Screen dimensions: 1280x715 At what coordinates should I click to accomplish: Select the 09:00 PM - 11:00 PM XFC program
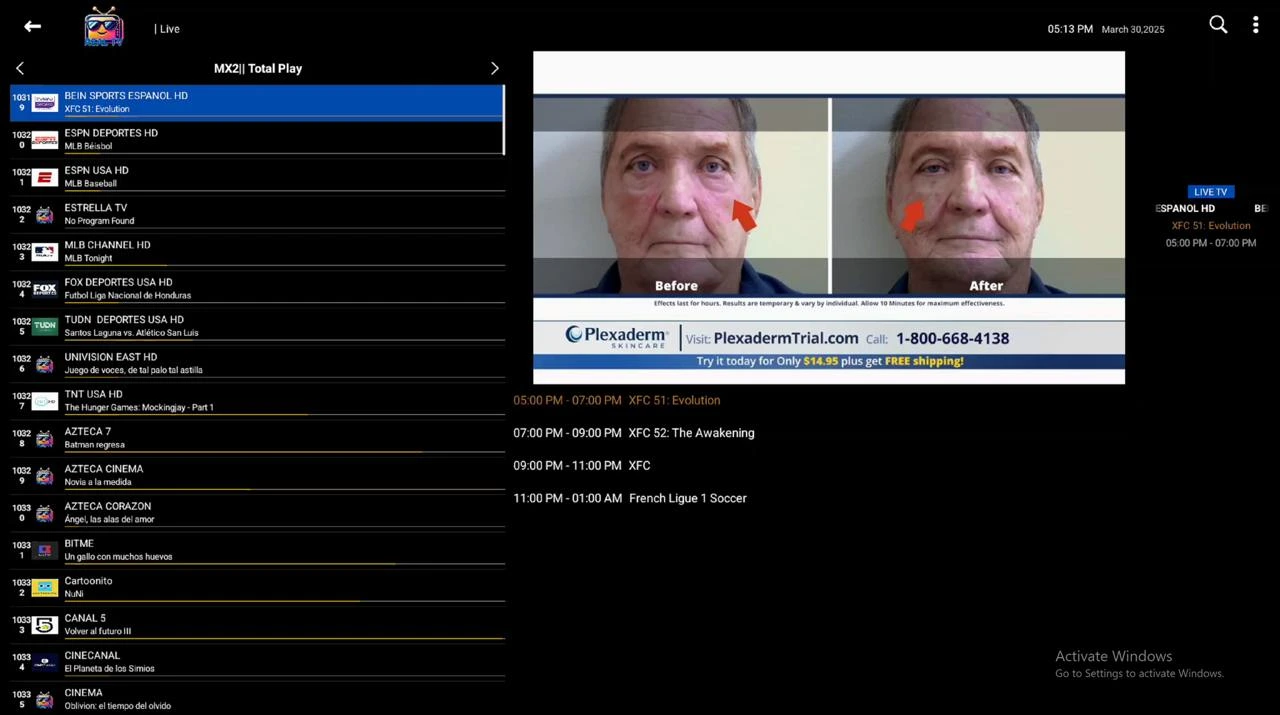pyautogui.click(x=582, y=466)
